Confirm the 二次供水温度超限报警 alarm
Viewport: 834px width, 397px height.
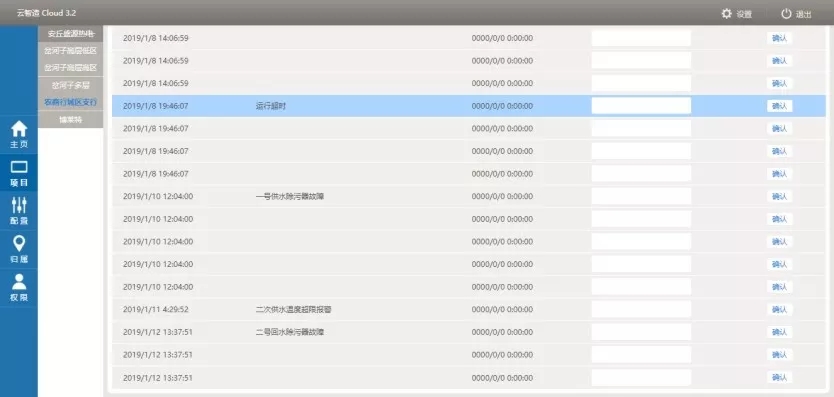(x=779, y=309)
